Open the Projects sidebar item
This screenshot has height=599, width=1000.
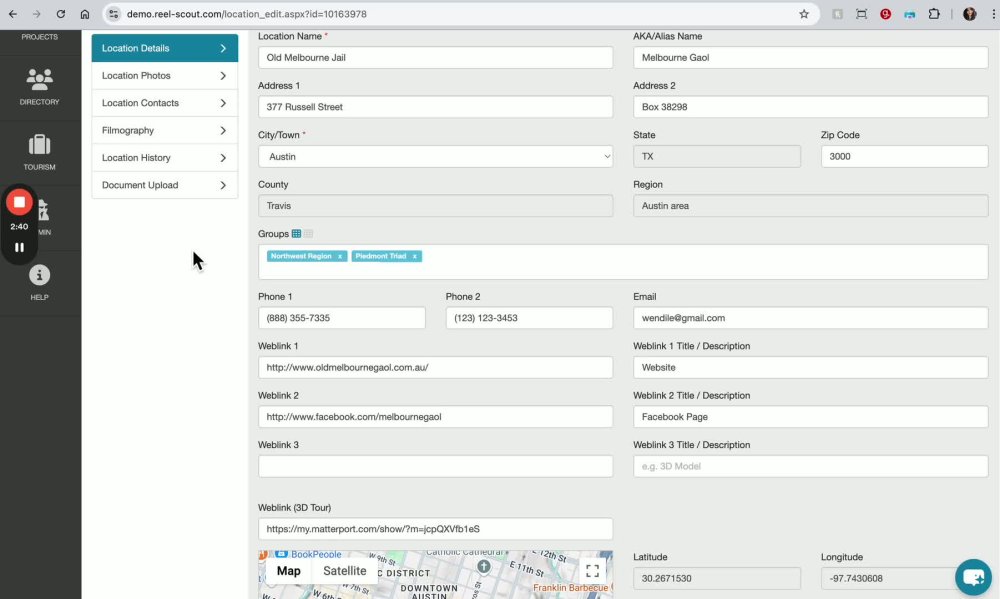(40, 37)
